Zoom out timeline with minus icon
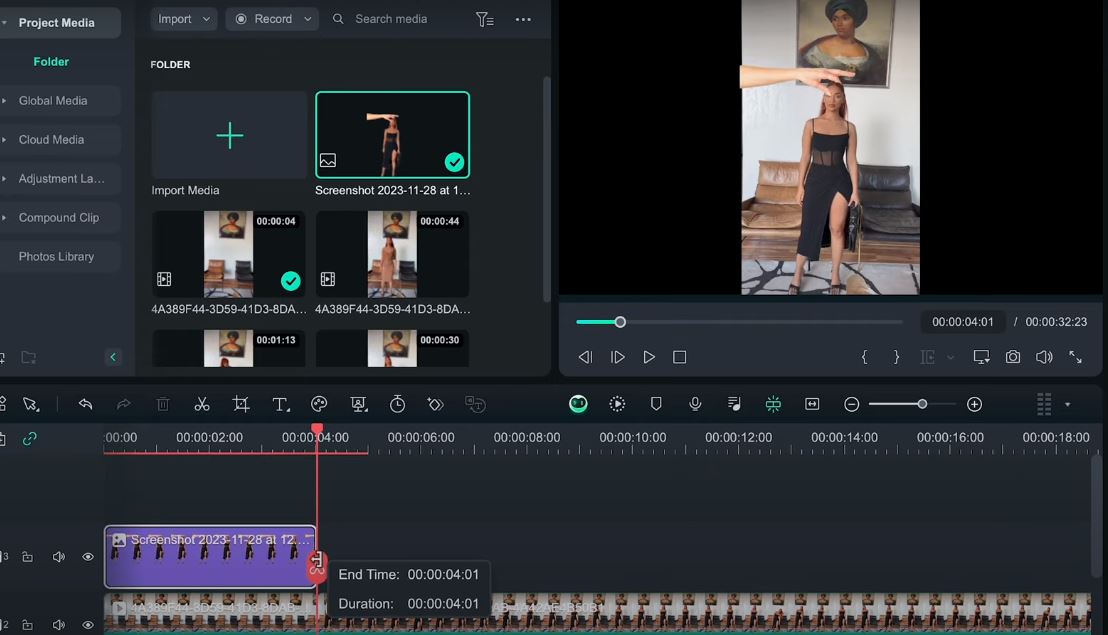The width and height of the screenshot is (1108, 635). 851,404
